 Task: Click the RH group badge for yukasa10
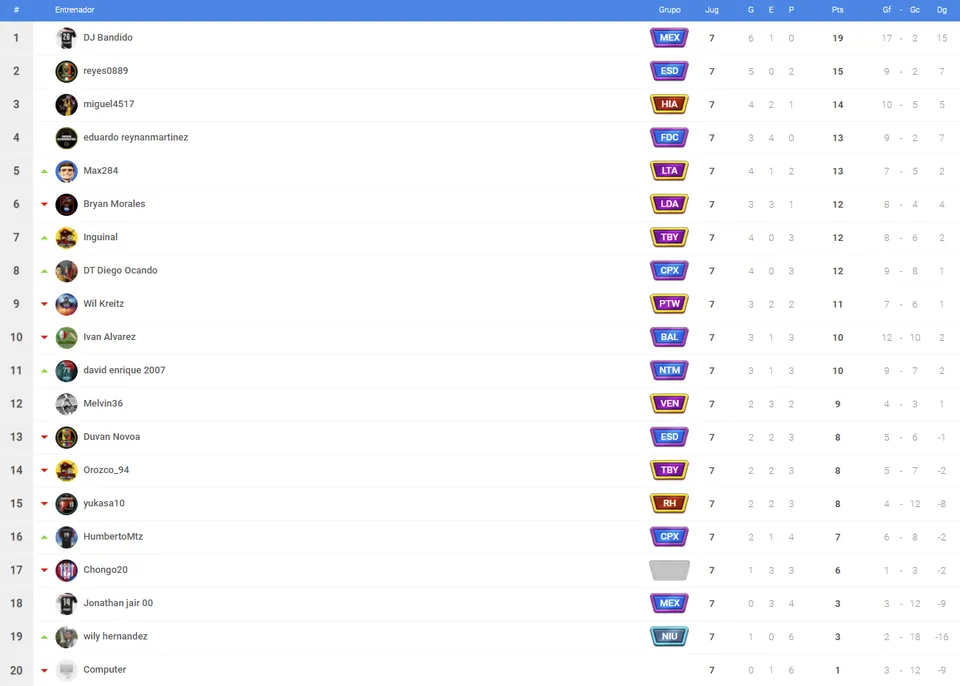[x=669, y=503]
